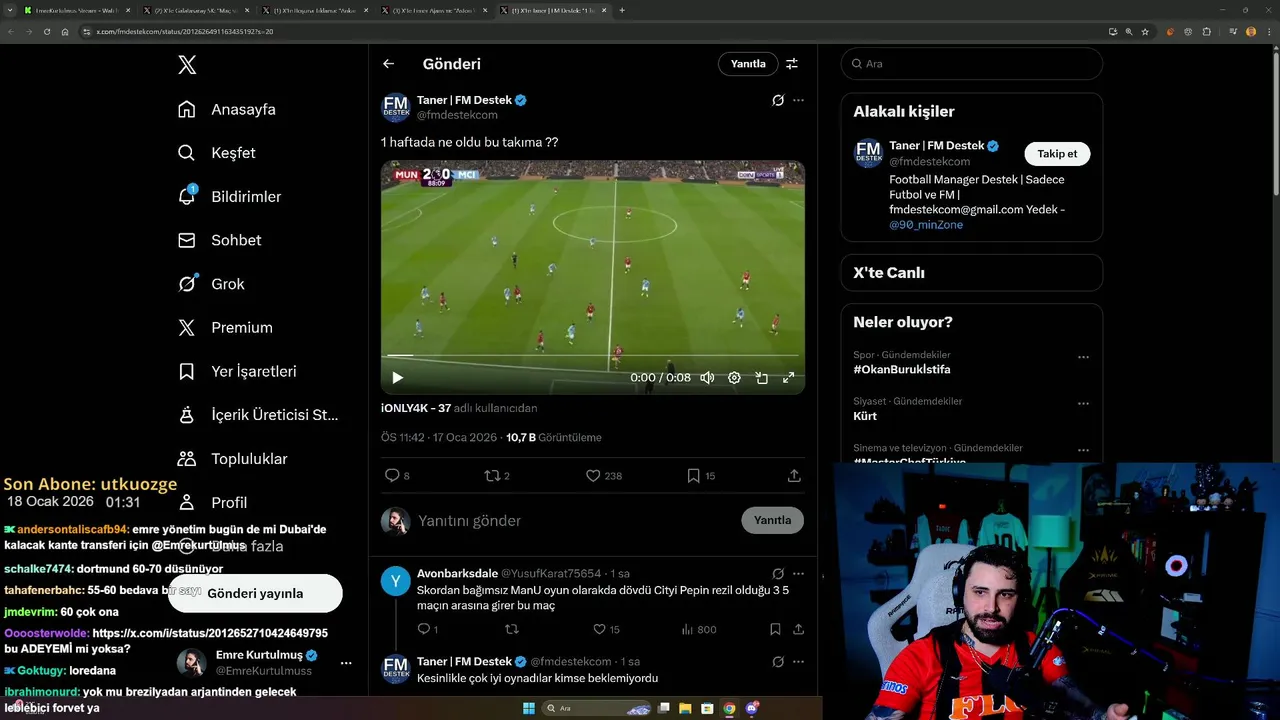The height and width of the screenshot is (720, 1280).
Task: Open Taner | FM Destek author avatar
Action: click(396, 107)
